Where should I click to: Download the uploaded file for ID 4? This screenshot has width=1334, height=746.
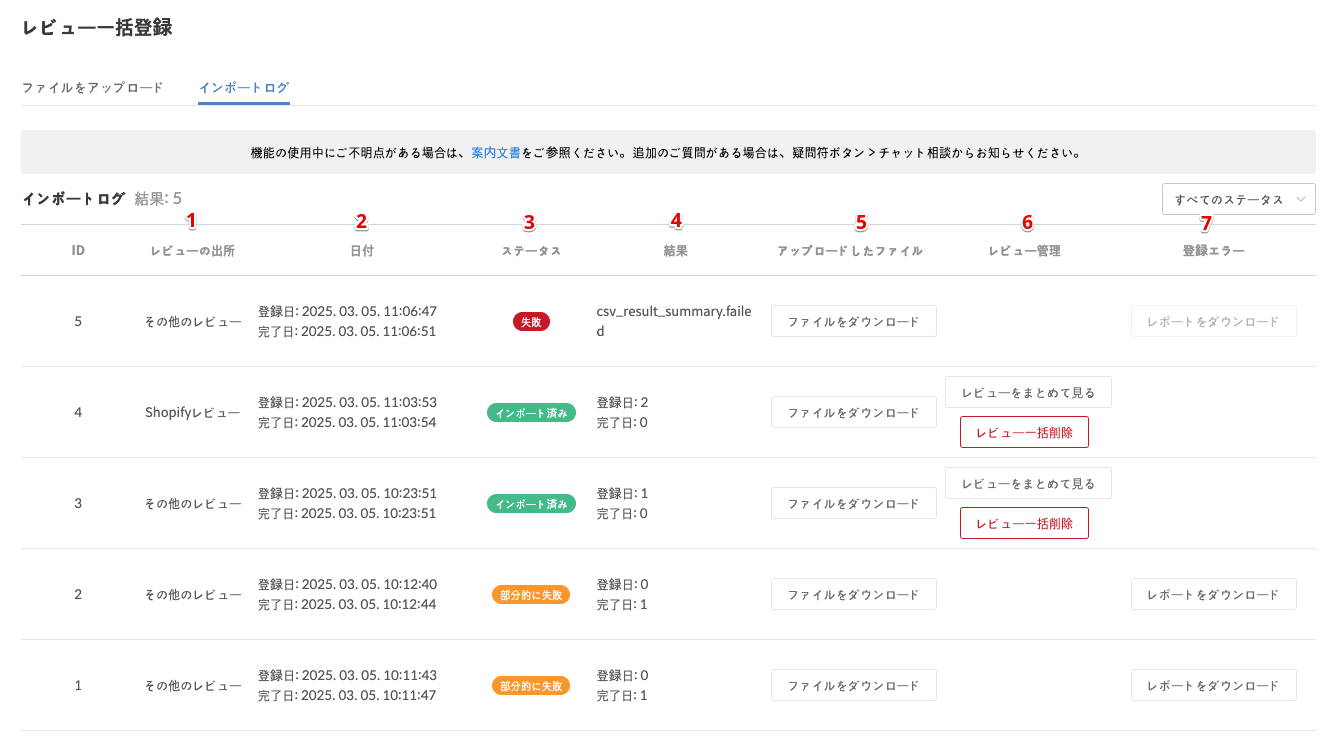[x=853, y=412]
